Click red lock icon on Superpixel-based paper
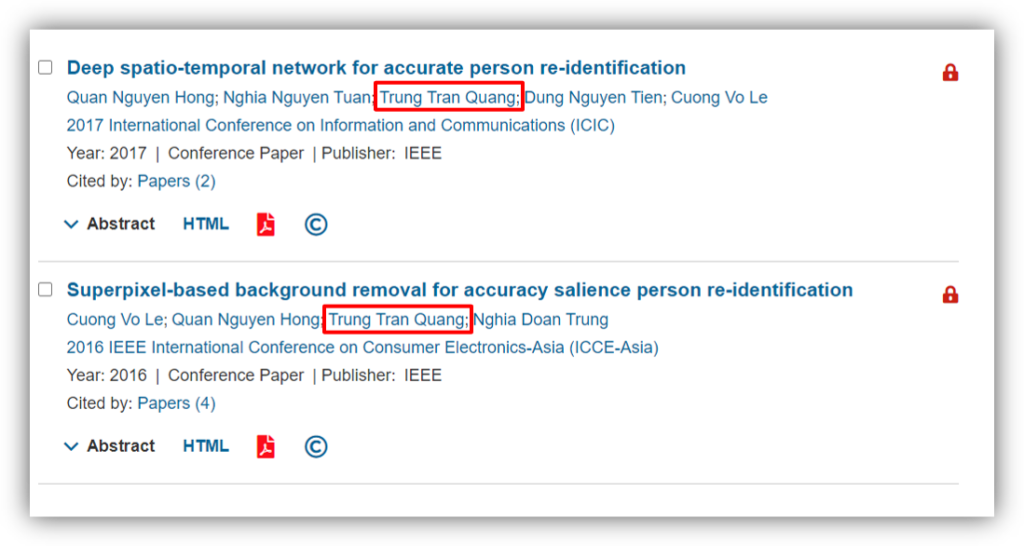Image resolution: width=1024 pixels, height=546 pixels. [x=950, y=294]
